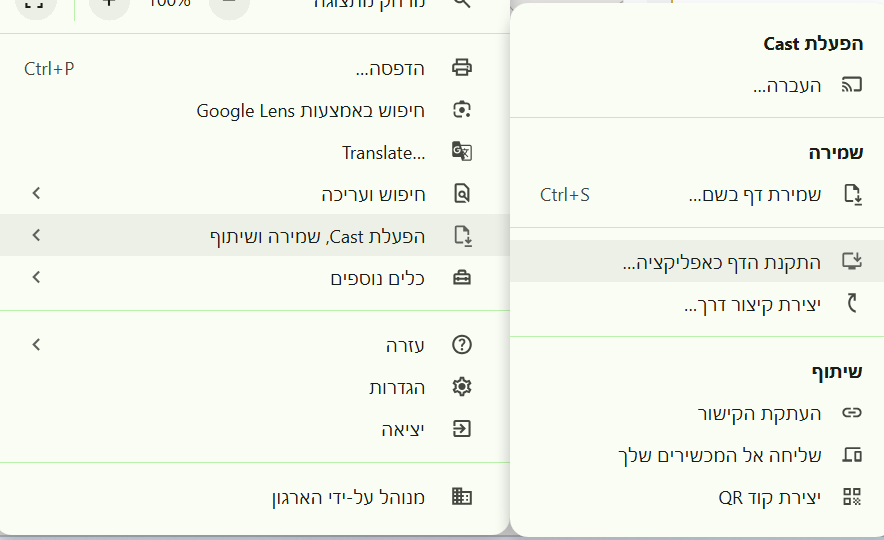884x540 pixels.
Task: Click the יציאה exit icon
Action: click(x=462, y=429)
